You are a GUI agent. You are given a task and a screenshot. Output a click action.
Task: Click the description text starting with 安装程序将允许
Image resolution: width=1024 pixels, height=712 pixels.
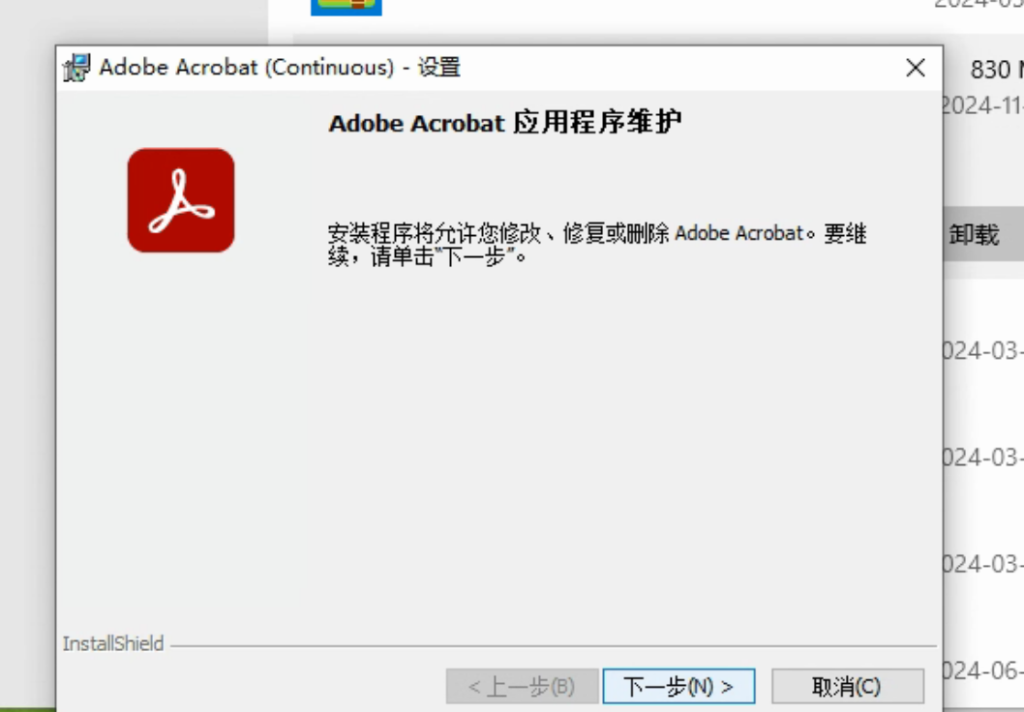[x=597, y=244]
